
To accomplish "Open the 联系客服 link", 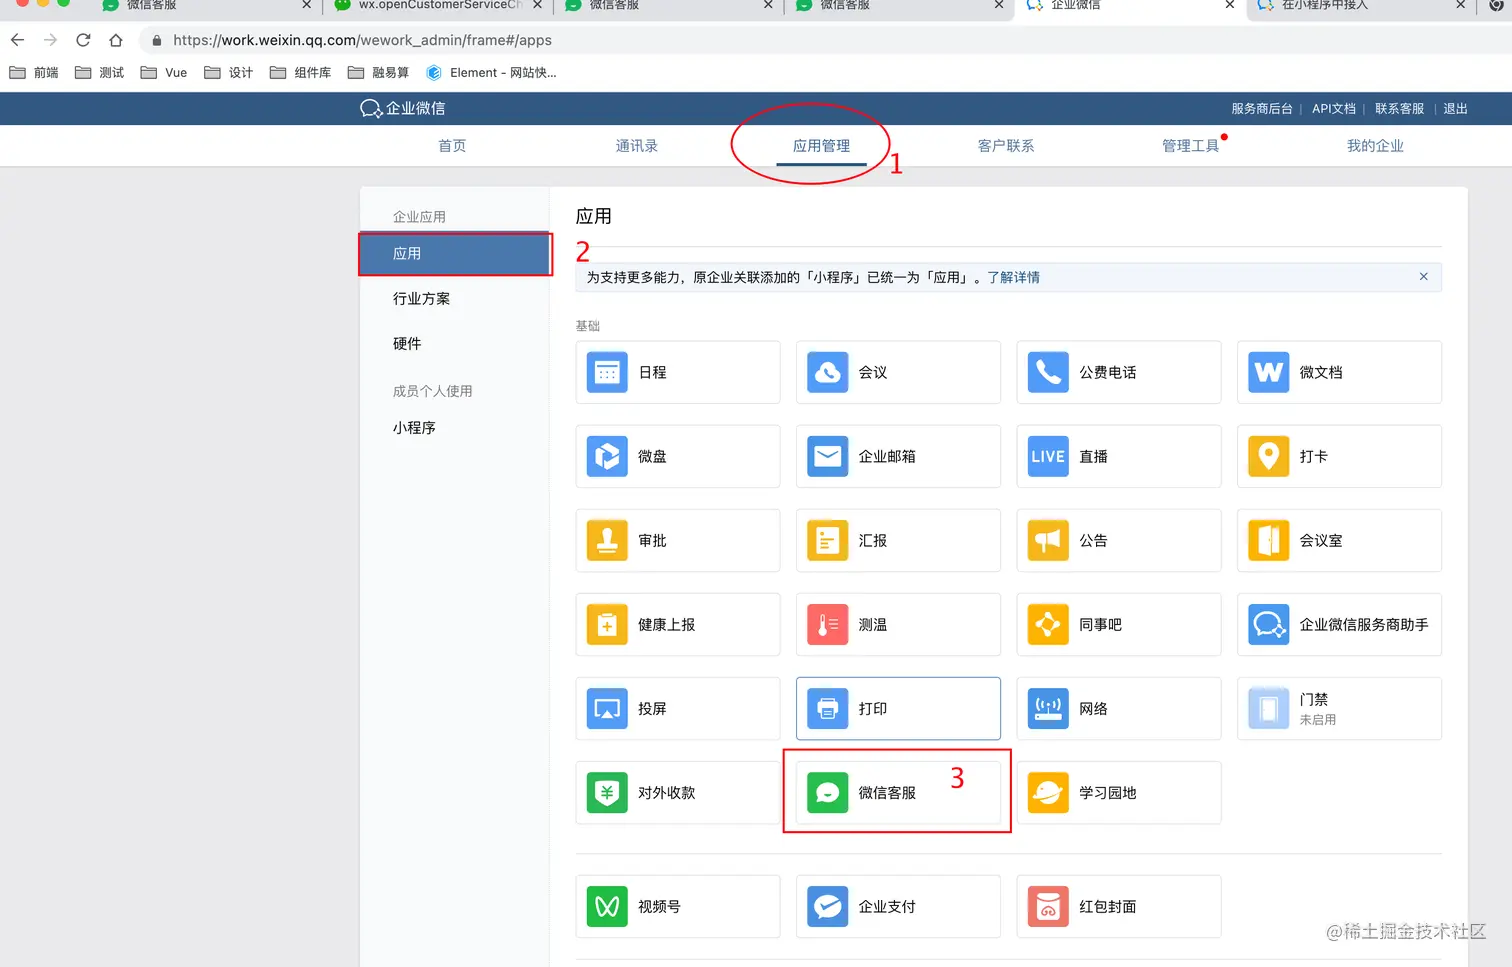I will coord(1399,109).
